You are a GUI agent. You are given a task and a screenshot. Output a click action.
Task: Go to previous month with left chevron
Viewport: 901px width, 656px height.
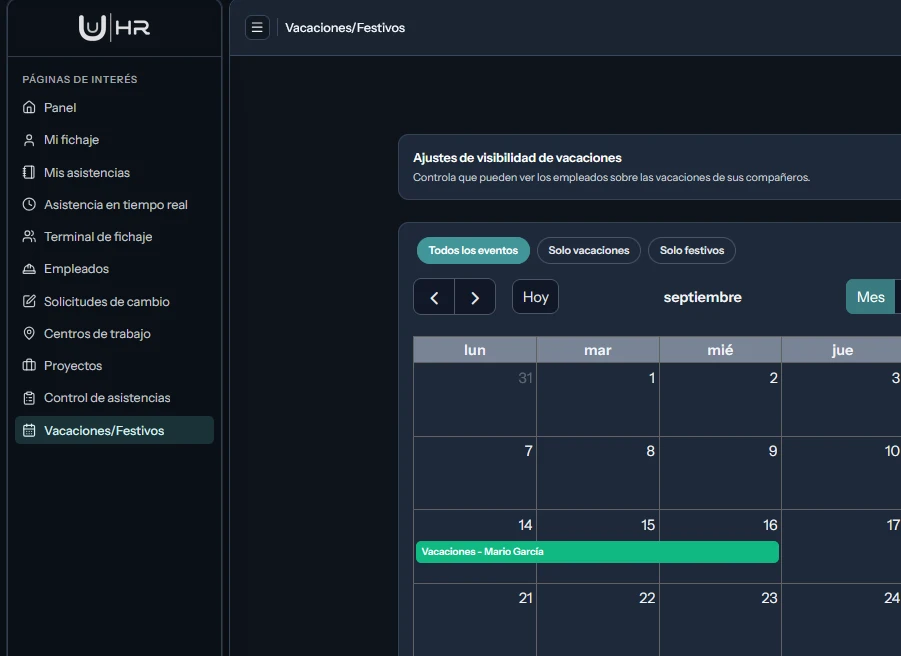click(x=434, y=297)
